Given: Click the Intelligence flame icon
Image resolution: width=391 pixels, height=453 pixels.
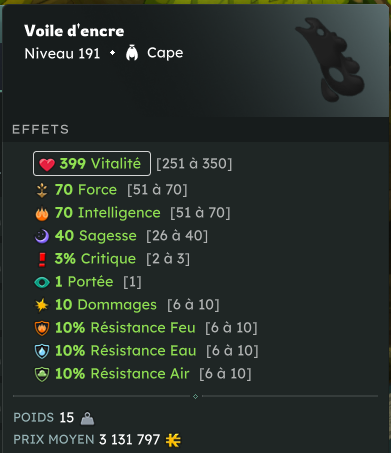Looking at the screenshot, I should 42,213.
